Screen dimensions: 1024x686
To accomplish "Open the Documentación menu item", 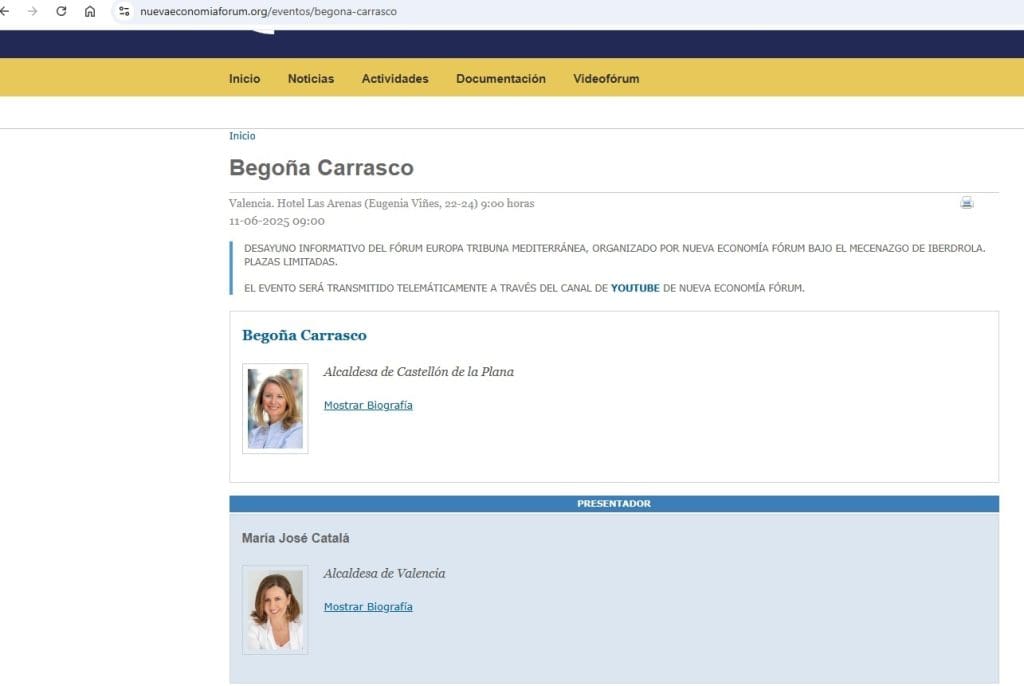I will [501, 78].
